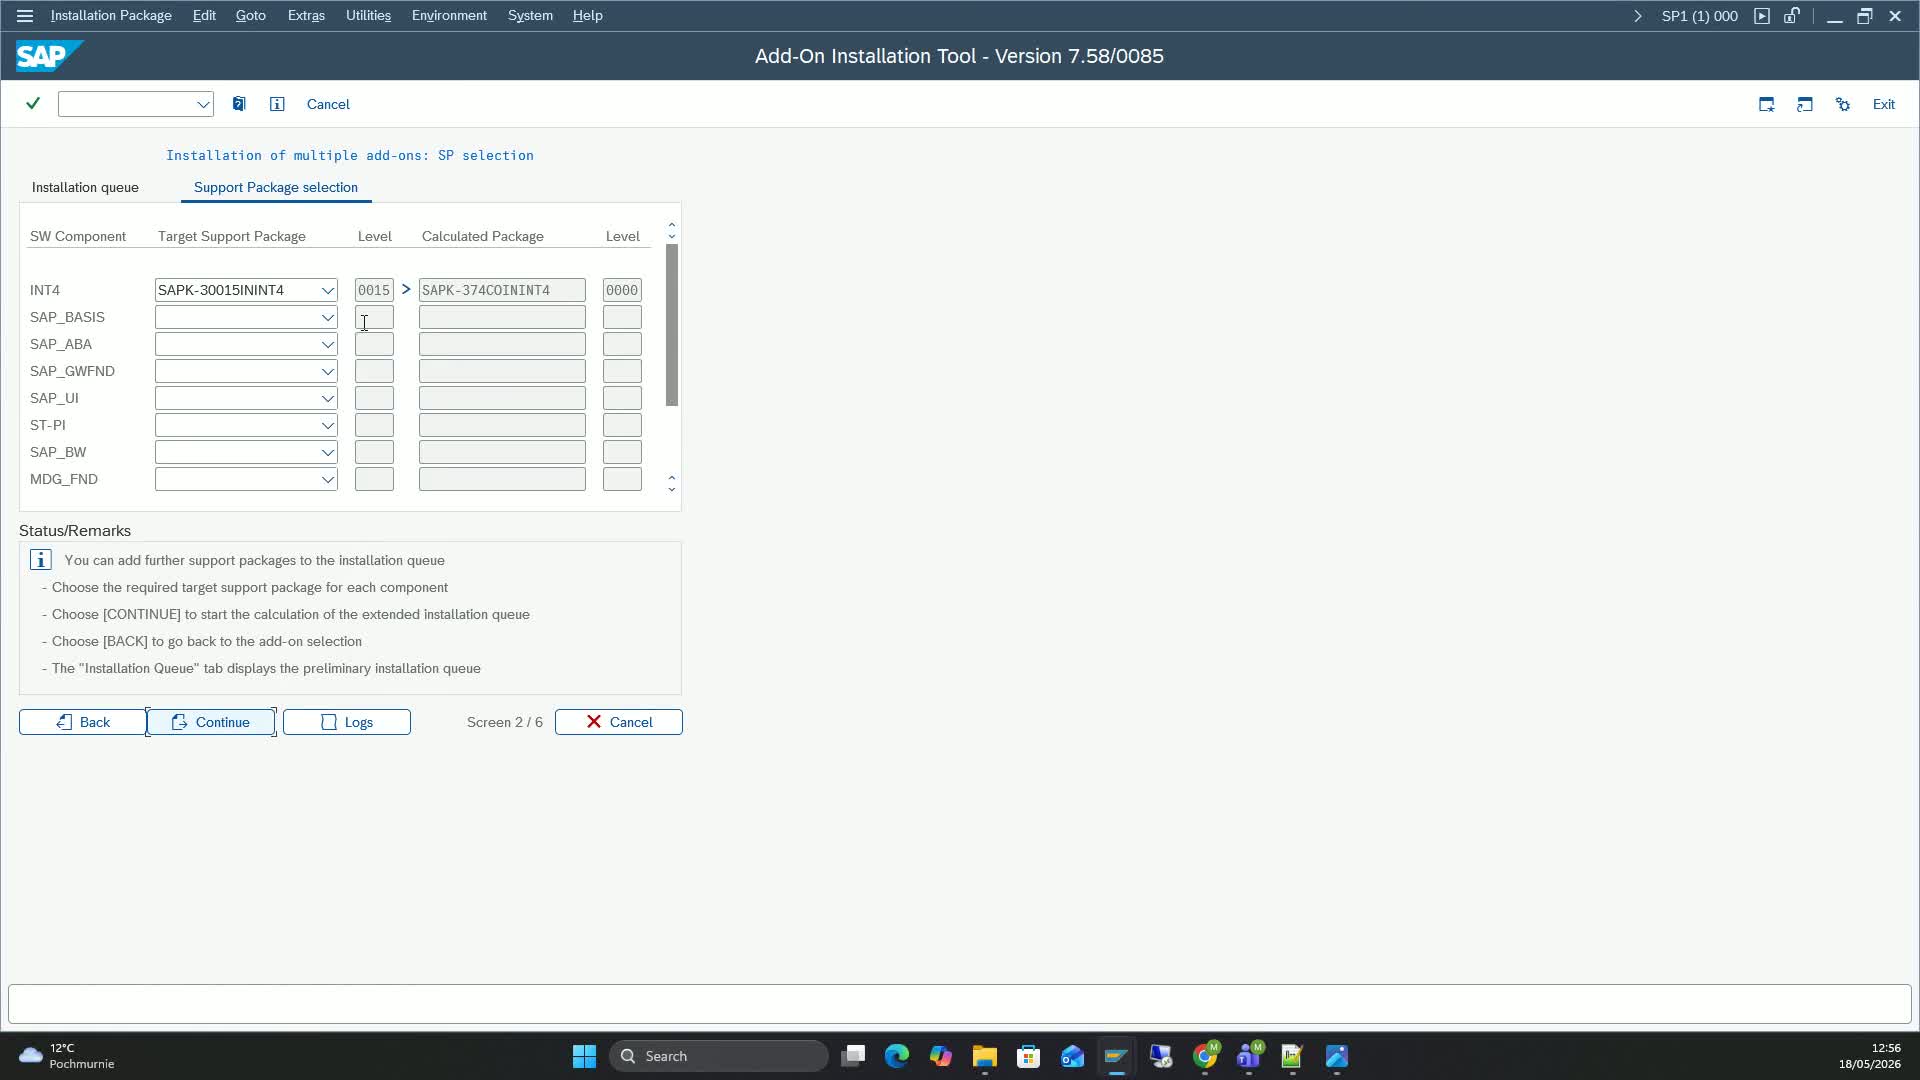This screenshot has width=1920, height=1080.
Task: Click the scroll up arrow of component table
Action: [672, 225]
